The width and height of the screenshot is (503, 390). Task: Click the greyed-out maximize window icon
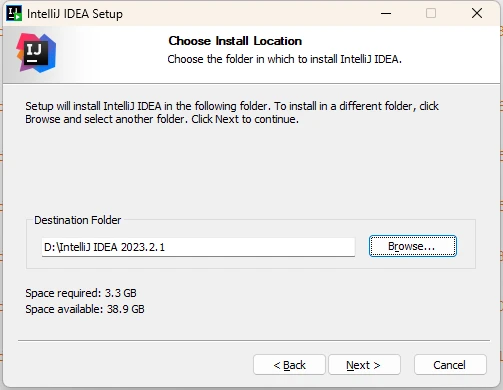(x=431, y=13)
